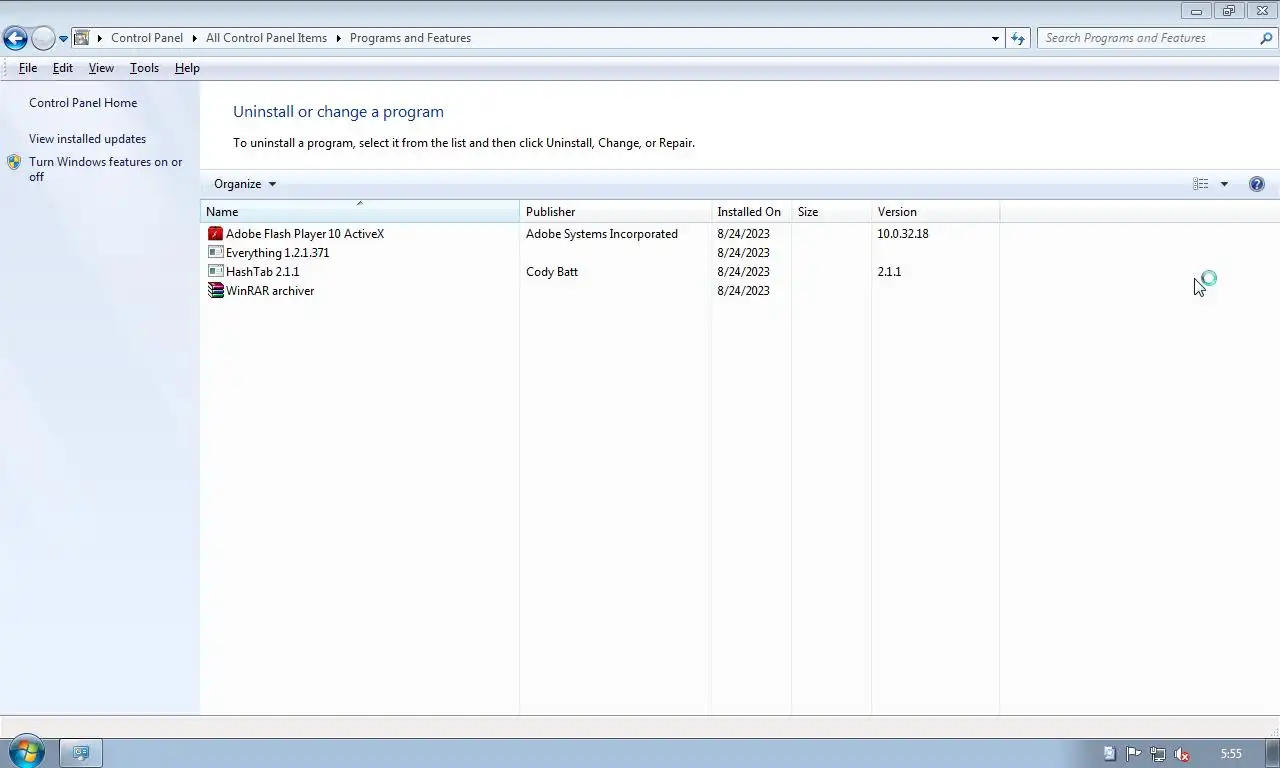Open the more view options dropdown arrow
Image resolution: width=1280 pixels, height=768 pixels.
(1224, 184)
